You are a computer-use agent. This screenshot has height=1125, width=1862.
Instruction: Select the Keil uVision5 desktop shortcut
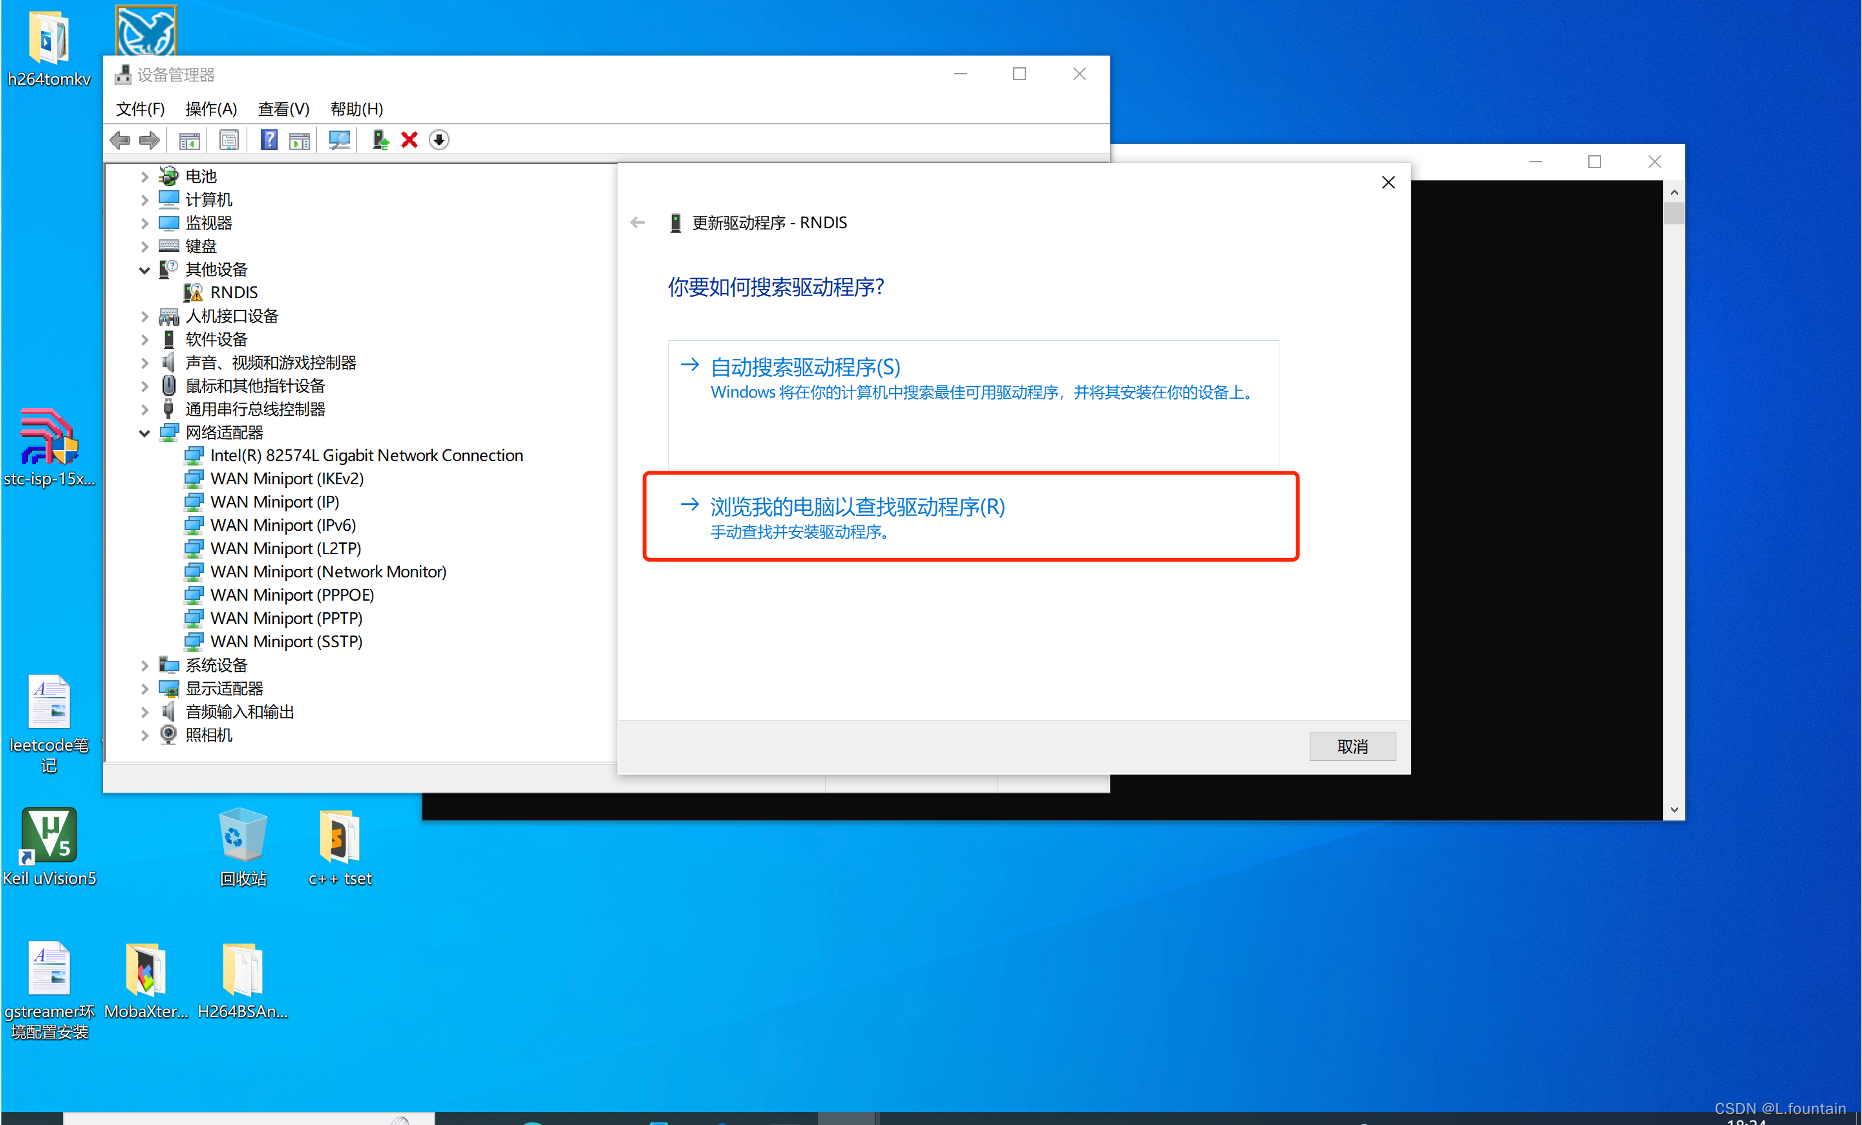point(49,848)
